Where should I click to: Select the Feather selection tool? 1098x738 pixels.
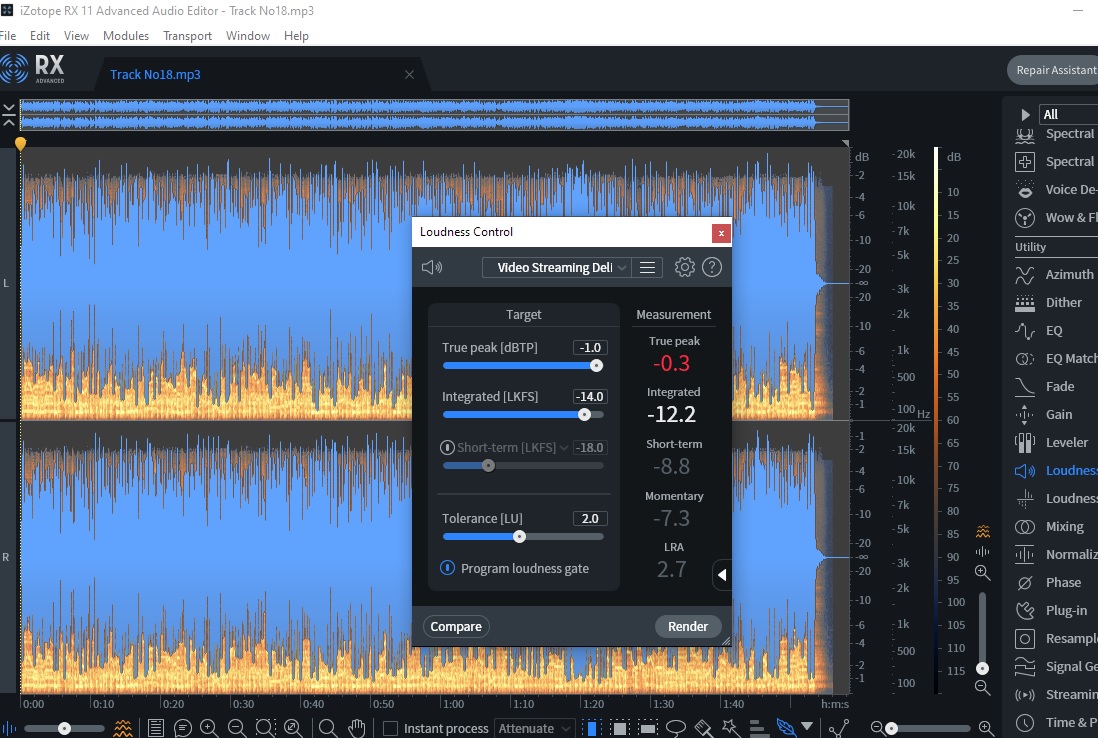(x=786, y=728)
